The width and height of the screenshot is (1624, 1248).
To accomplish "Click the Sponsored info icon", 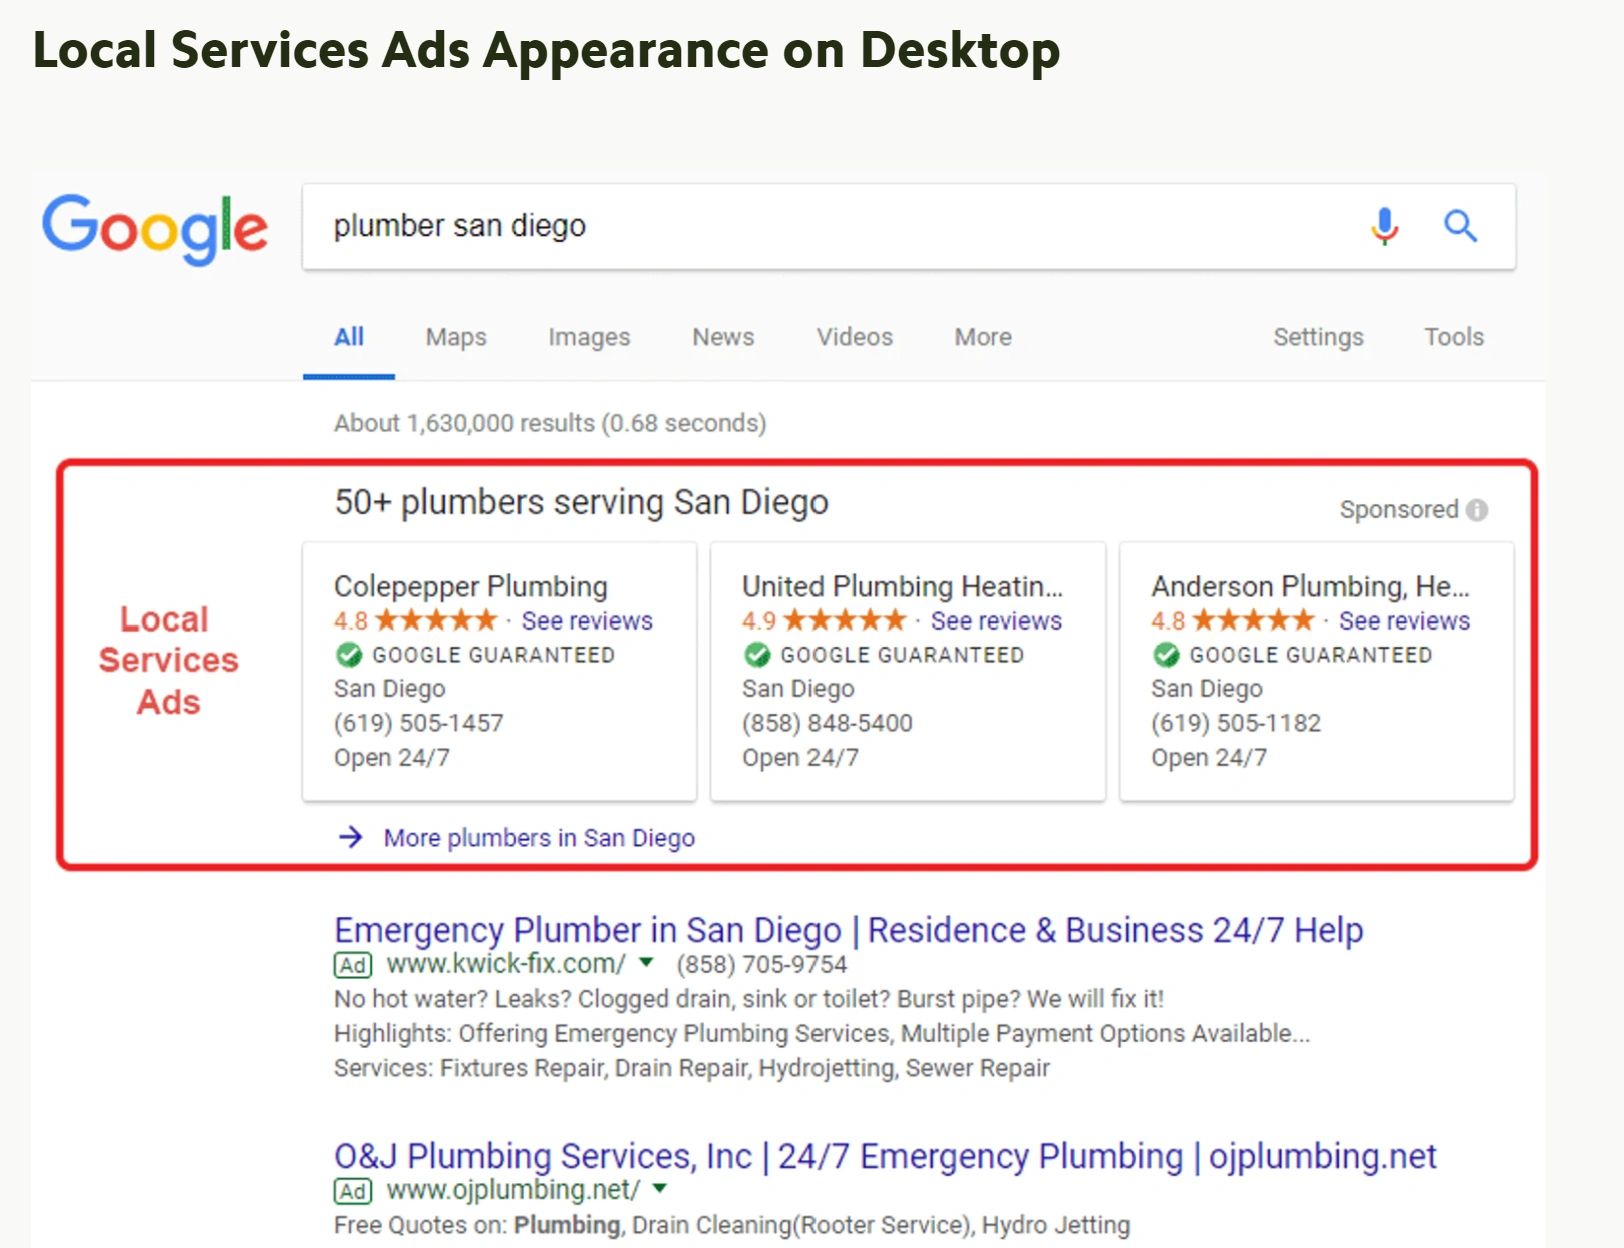I will tap(1477, 510).
